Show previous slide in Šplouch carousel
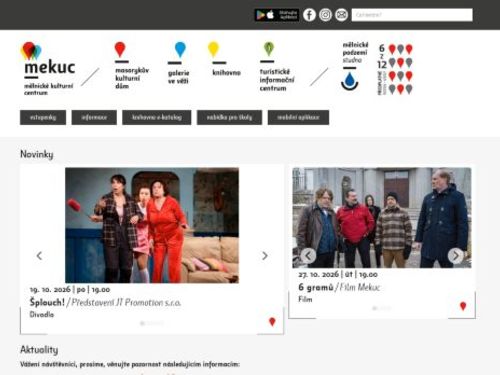Image resolution: width=500 pixels, height=375 pixels. click(39, 256)
